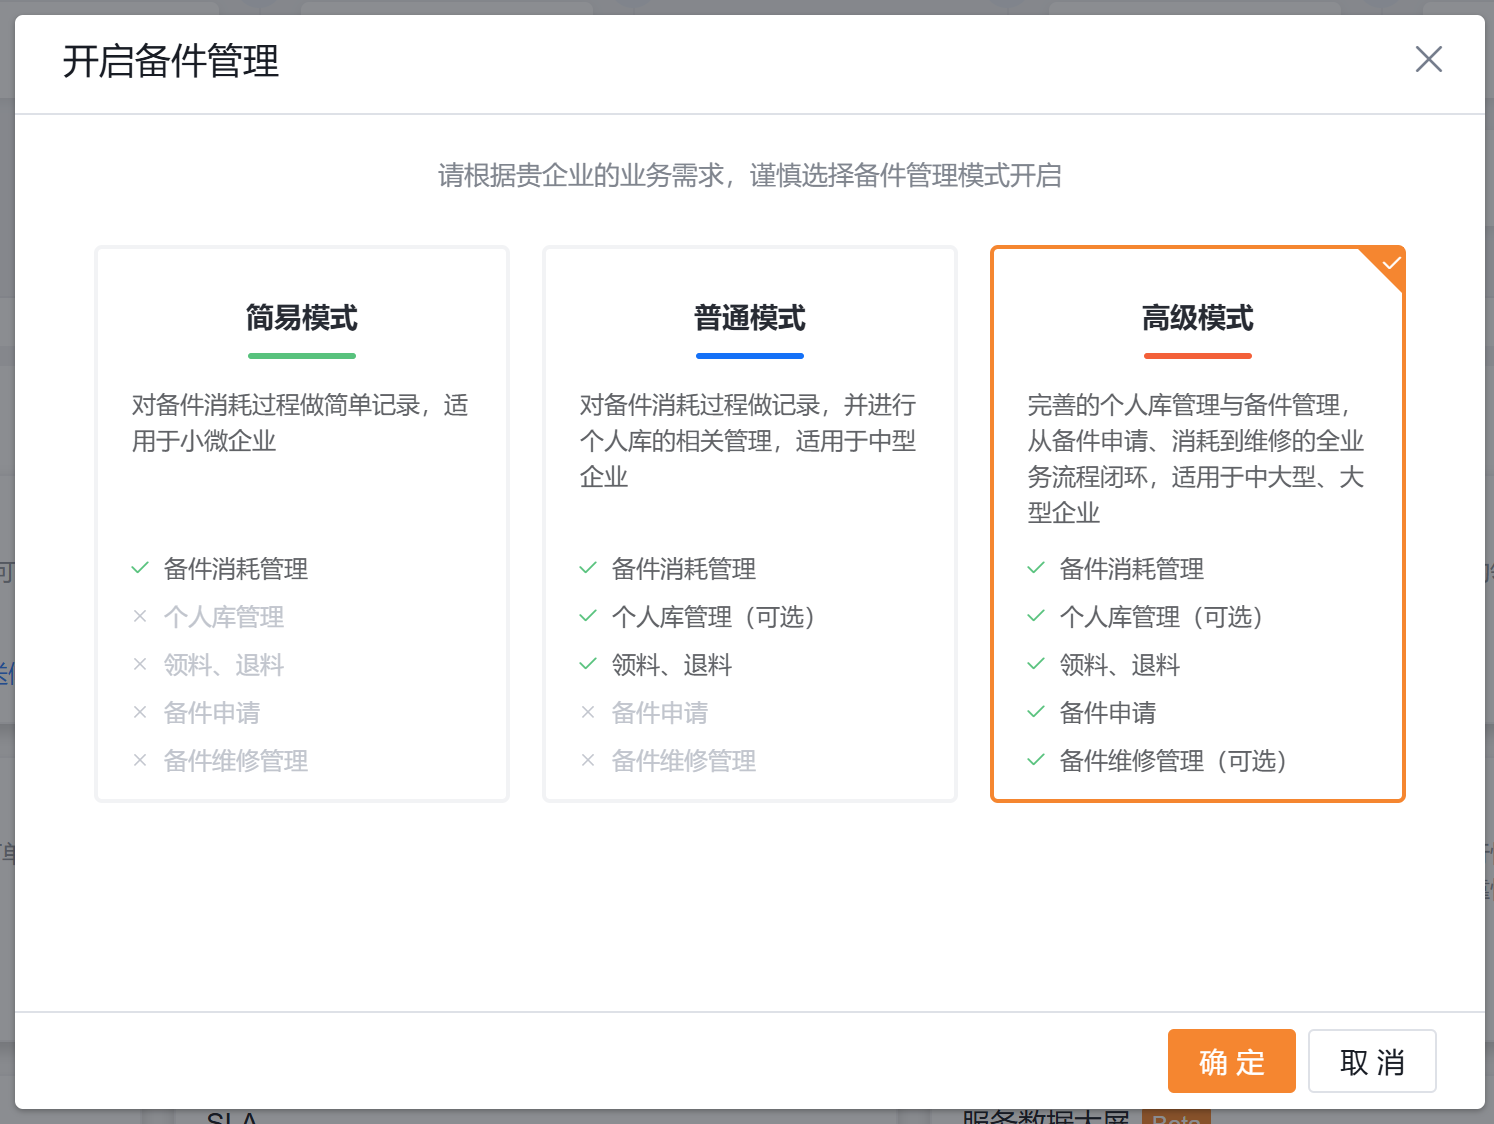The image size is (1494, 1124).
Task: Click the blue underline under 普通模式
Action: tap(749, 355)
